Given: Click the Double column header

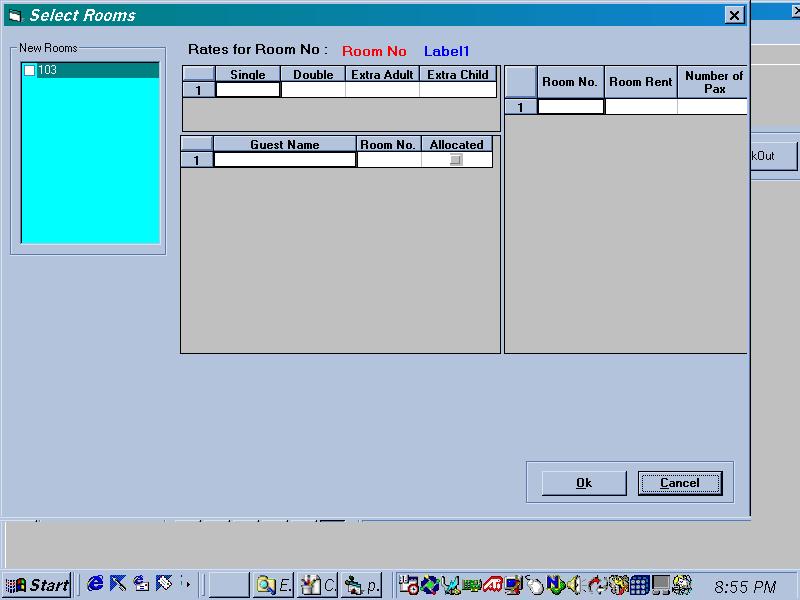Looking at the screenshot, I should pyautogui.click(x=313, y=74).
